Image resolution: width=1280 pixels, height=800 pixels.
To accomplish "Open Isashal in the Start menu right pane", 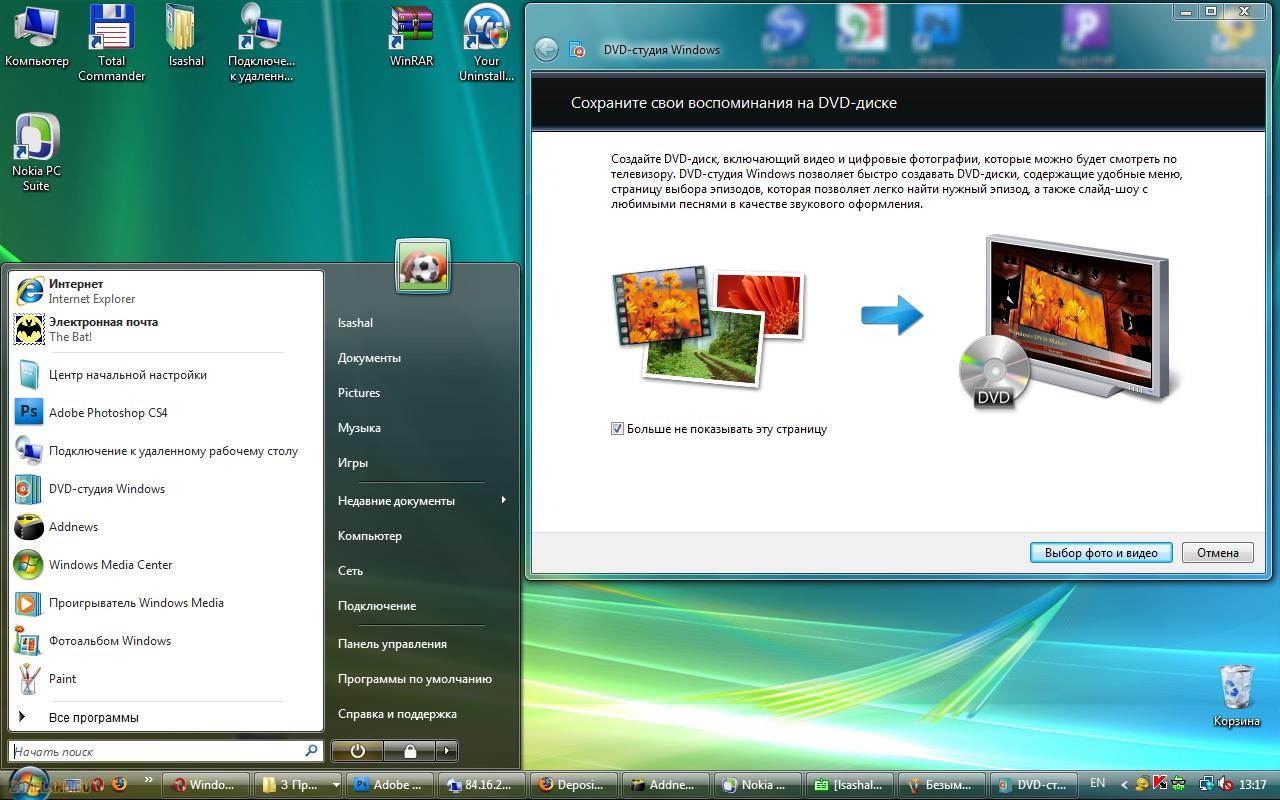I will click(x=355, y=322).
